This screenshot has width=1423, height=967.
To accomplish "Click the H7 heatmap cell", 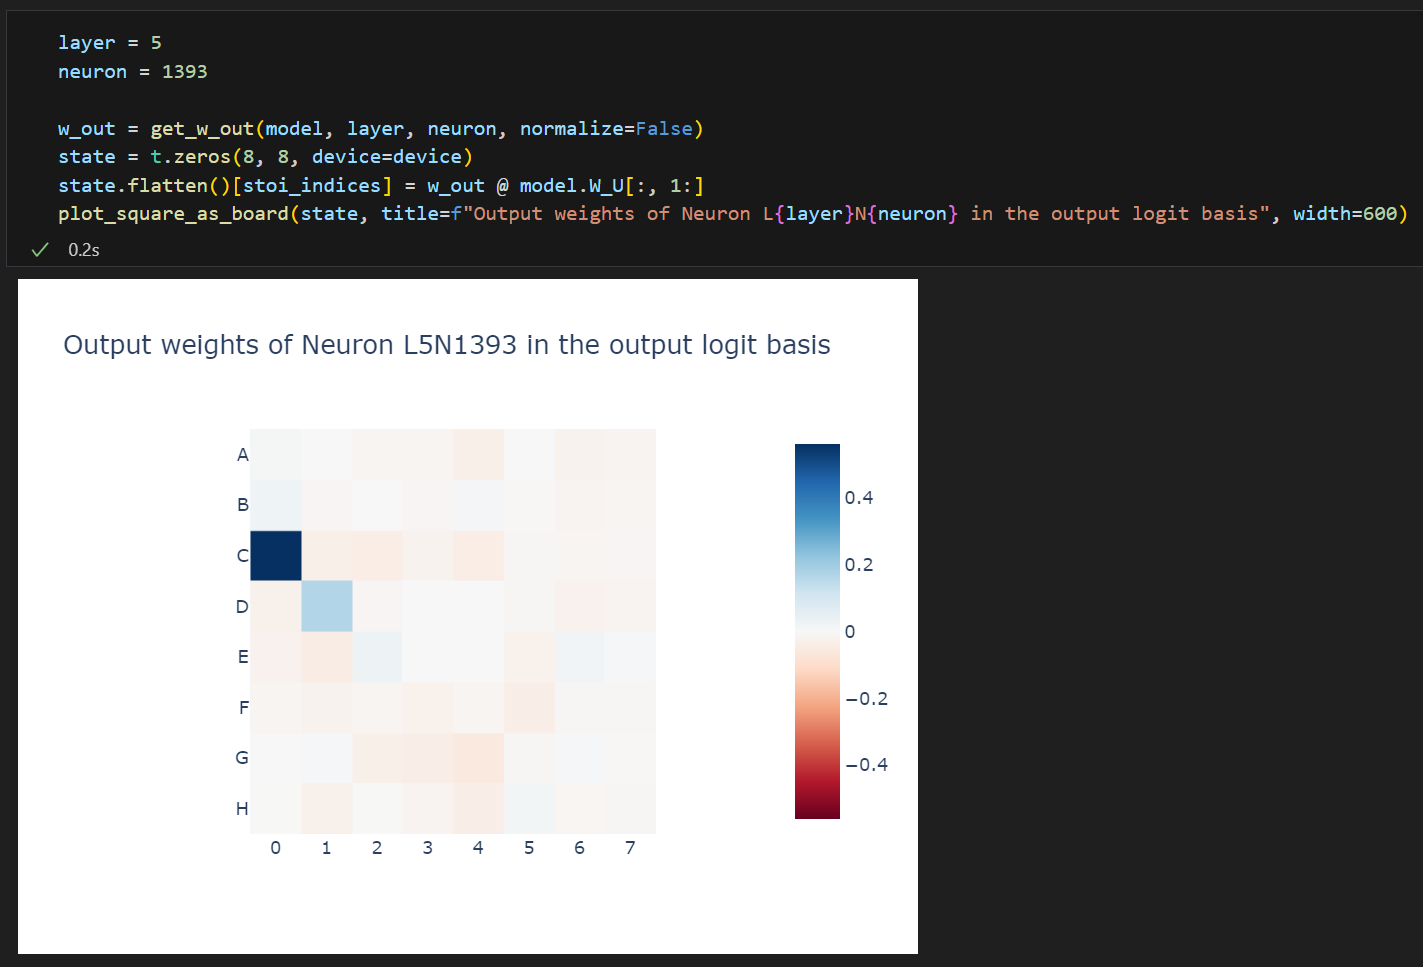I will point(630,809).
